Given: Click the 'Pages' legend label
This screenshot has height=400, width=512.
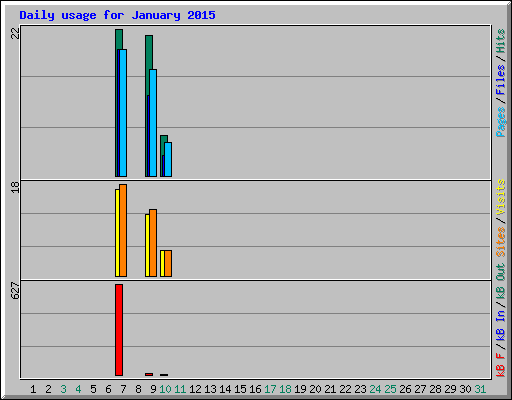Looking at the screenshot, I should pyautogui.click(x=500, y=122).
